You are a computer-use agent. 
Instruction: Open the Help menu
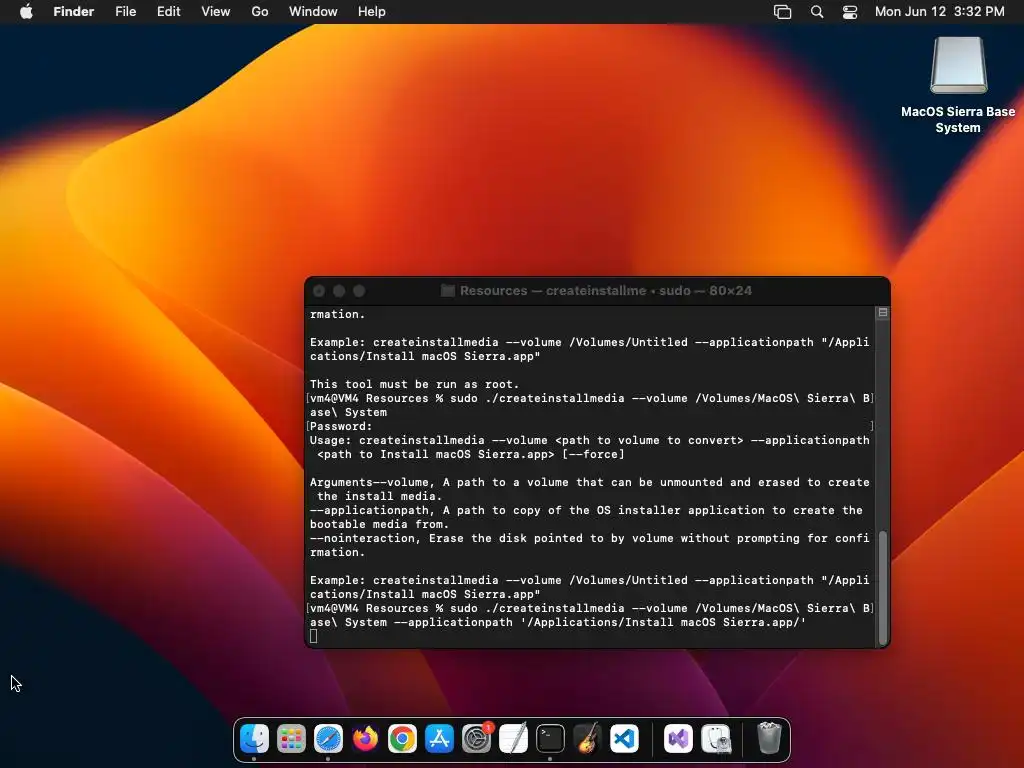pyautogui.click(x=372, y=11)
